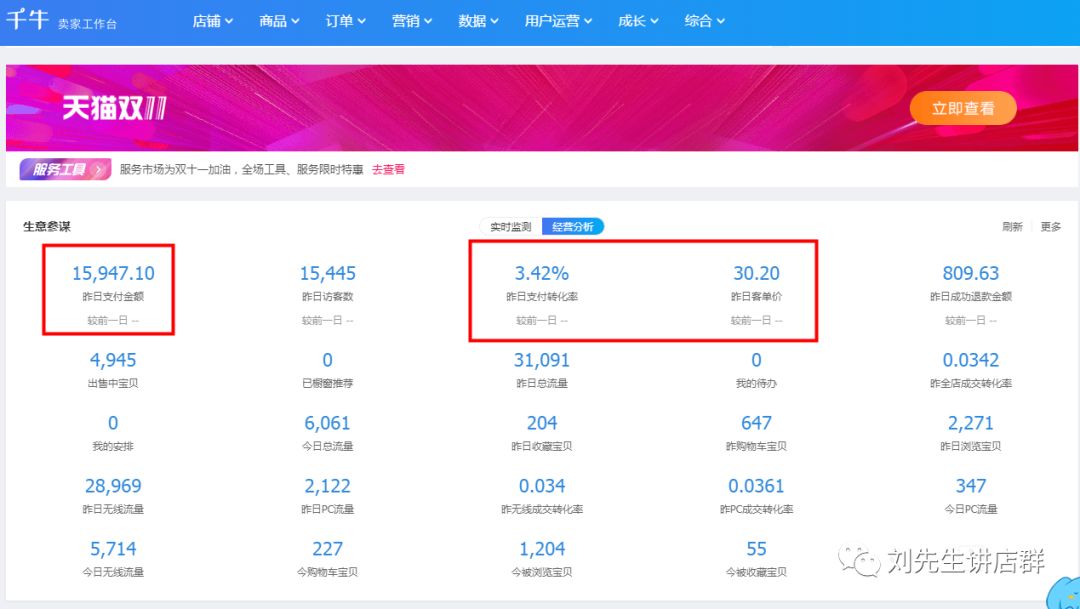Click the 昨全店成交转化率 value 0.0342
The image size is (1080, 609).
(970, 360)
